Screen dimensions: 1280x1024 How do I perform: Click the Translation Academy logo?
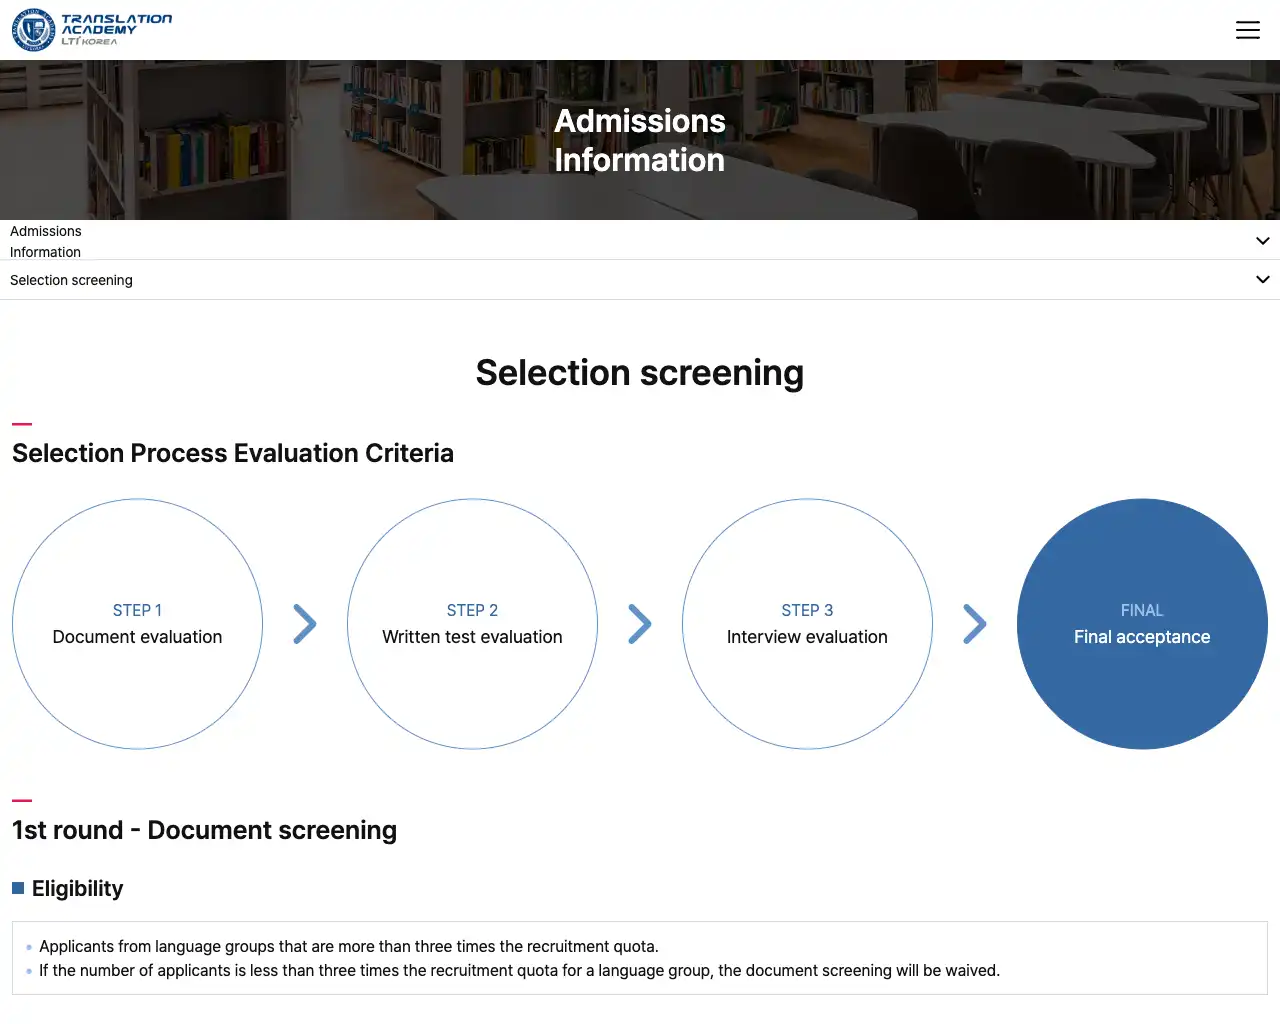[91, 30]
